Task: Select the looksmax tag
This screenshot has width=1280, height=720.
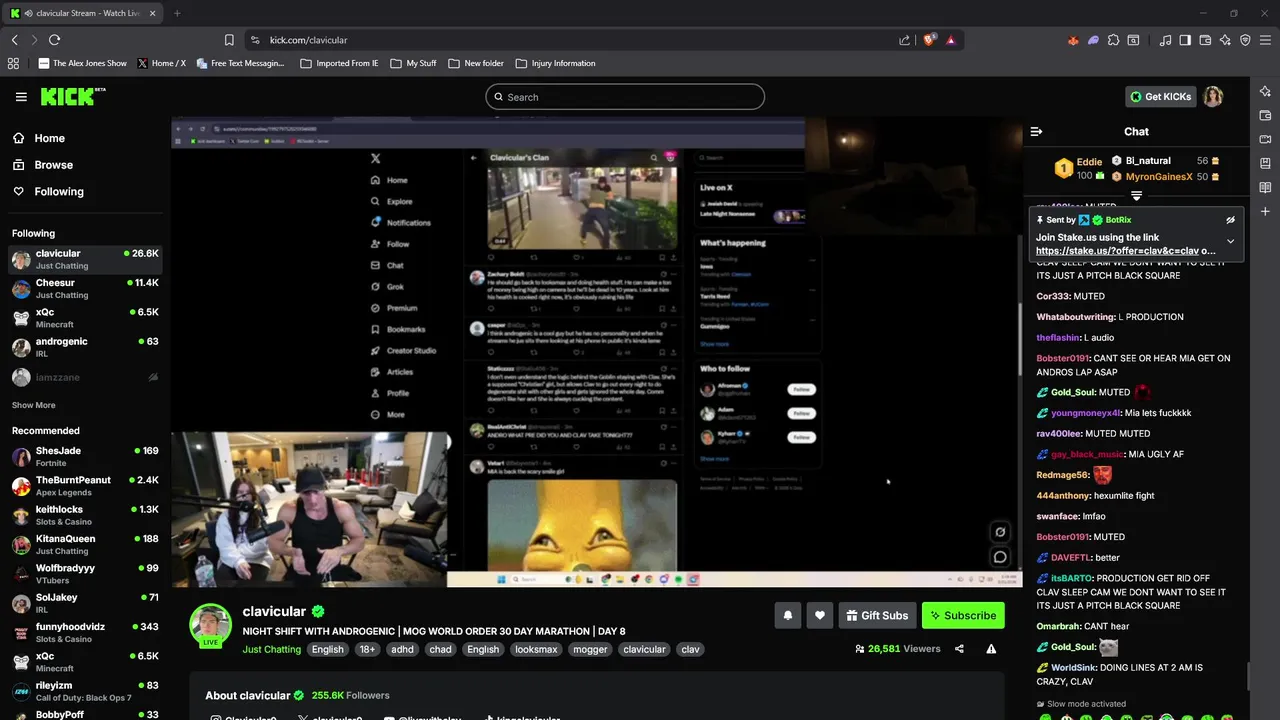Action: 536,649
